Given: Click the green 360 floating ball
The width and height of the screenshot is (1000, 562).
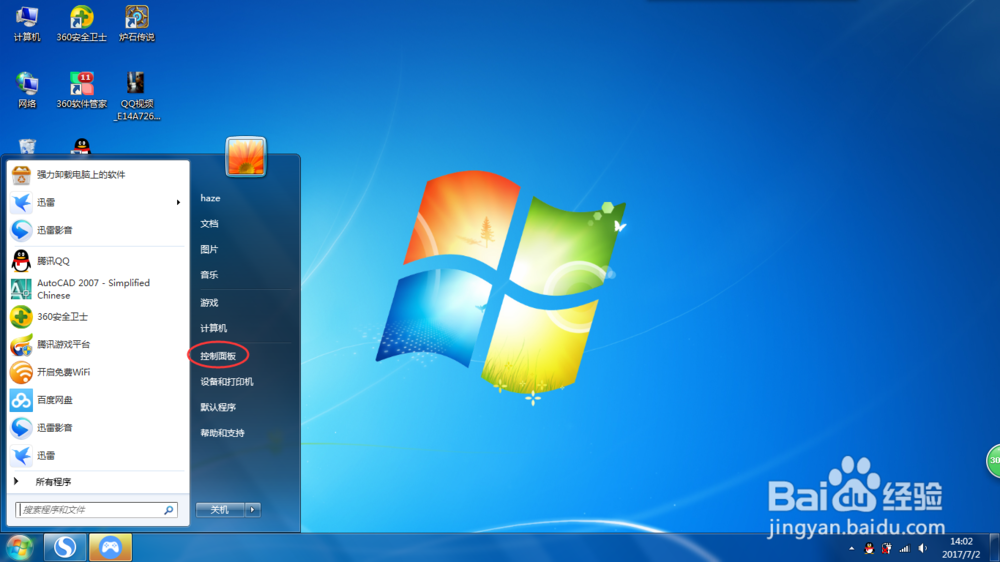Looking at the screenshot, I should click(x=993, y=460).
